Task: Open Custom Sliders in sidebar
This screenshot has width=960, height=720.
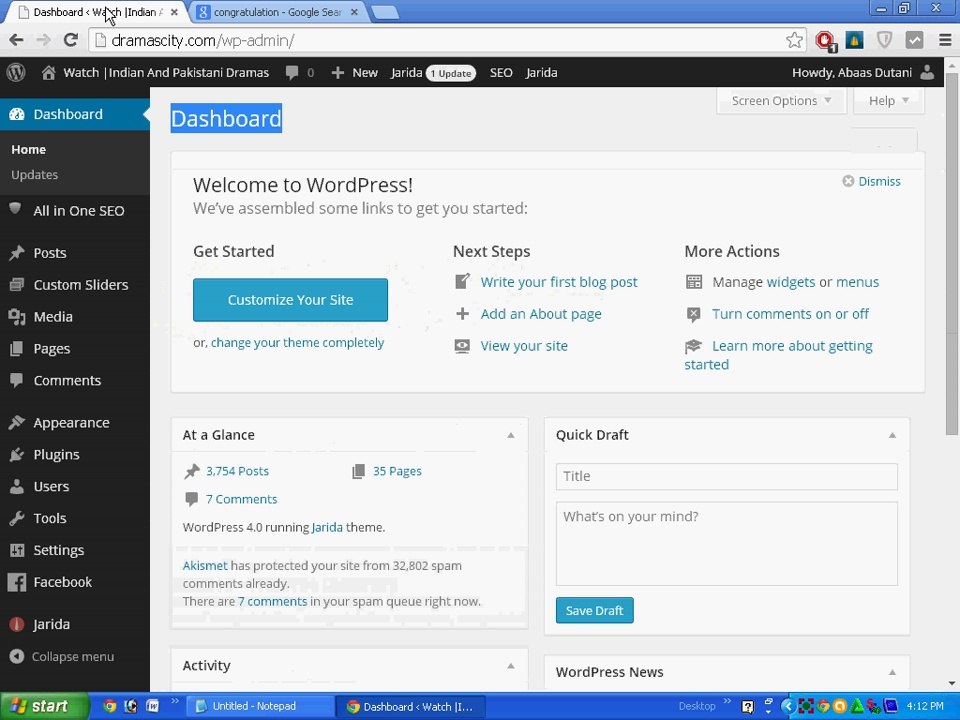Action: click(x=75, y=285)
